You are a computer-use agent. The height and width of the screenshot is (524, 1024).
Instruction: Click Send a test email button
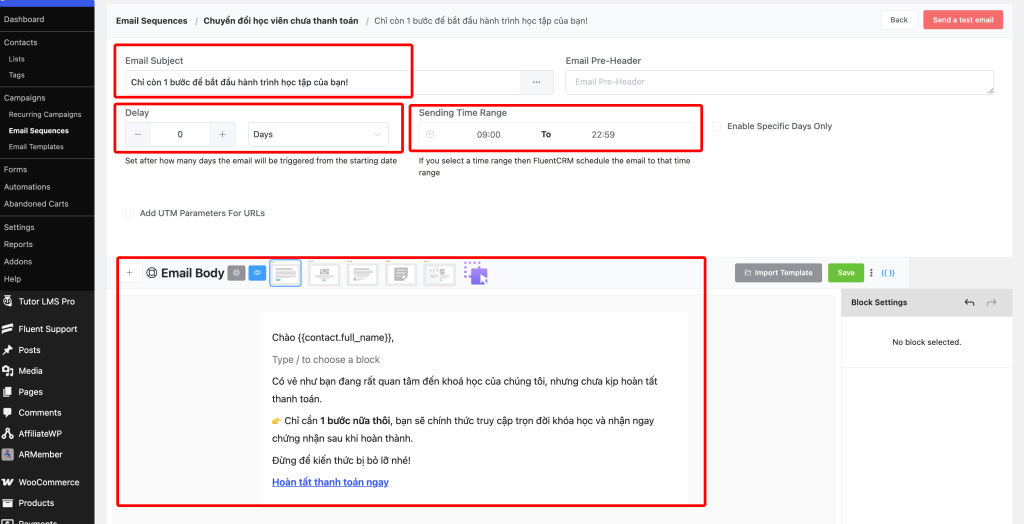pos(962,20)
